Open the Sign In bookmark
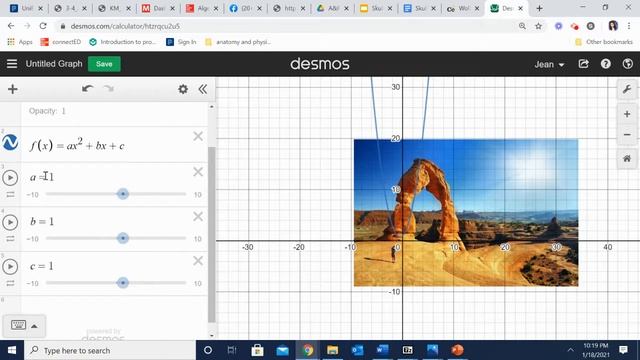Screen dimensions: 640x360 click(181, 42)
